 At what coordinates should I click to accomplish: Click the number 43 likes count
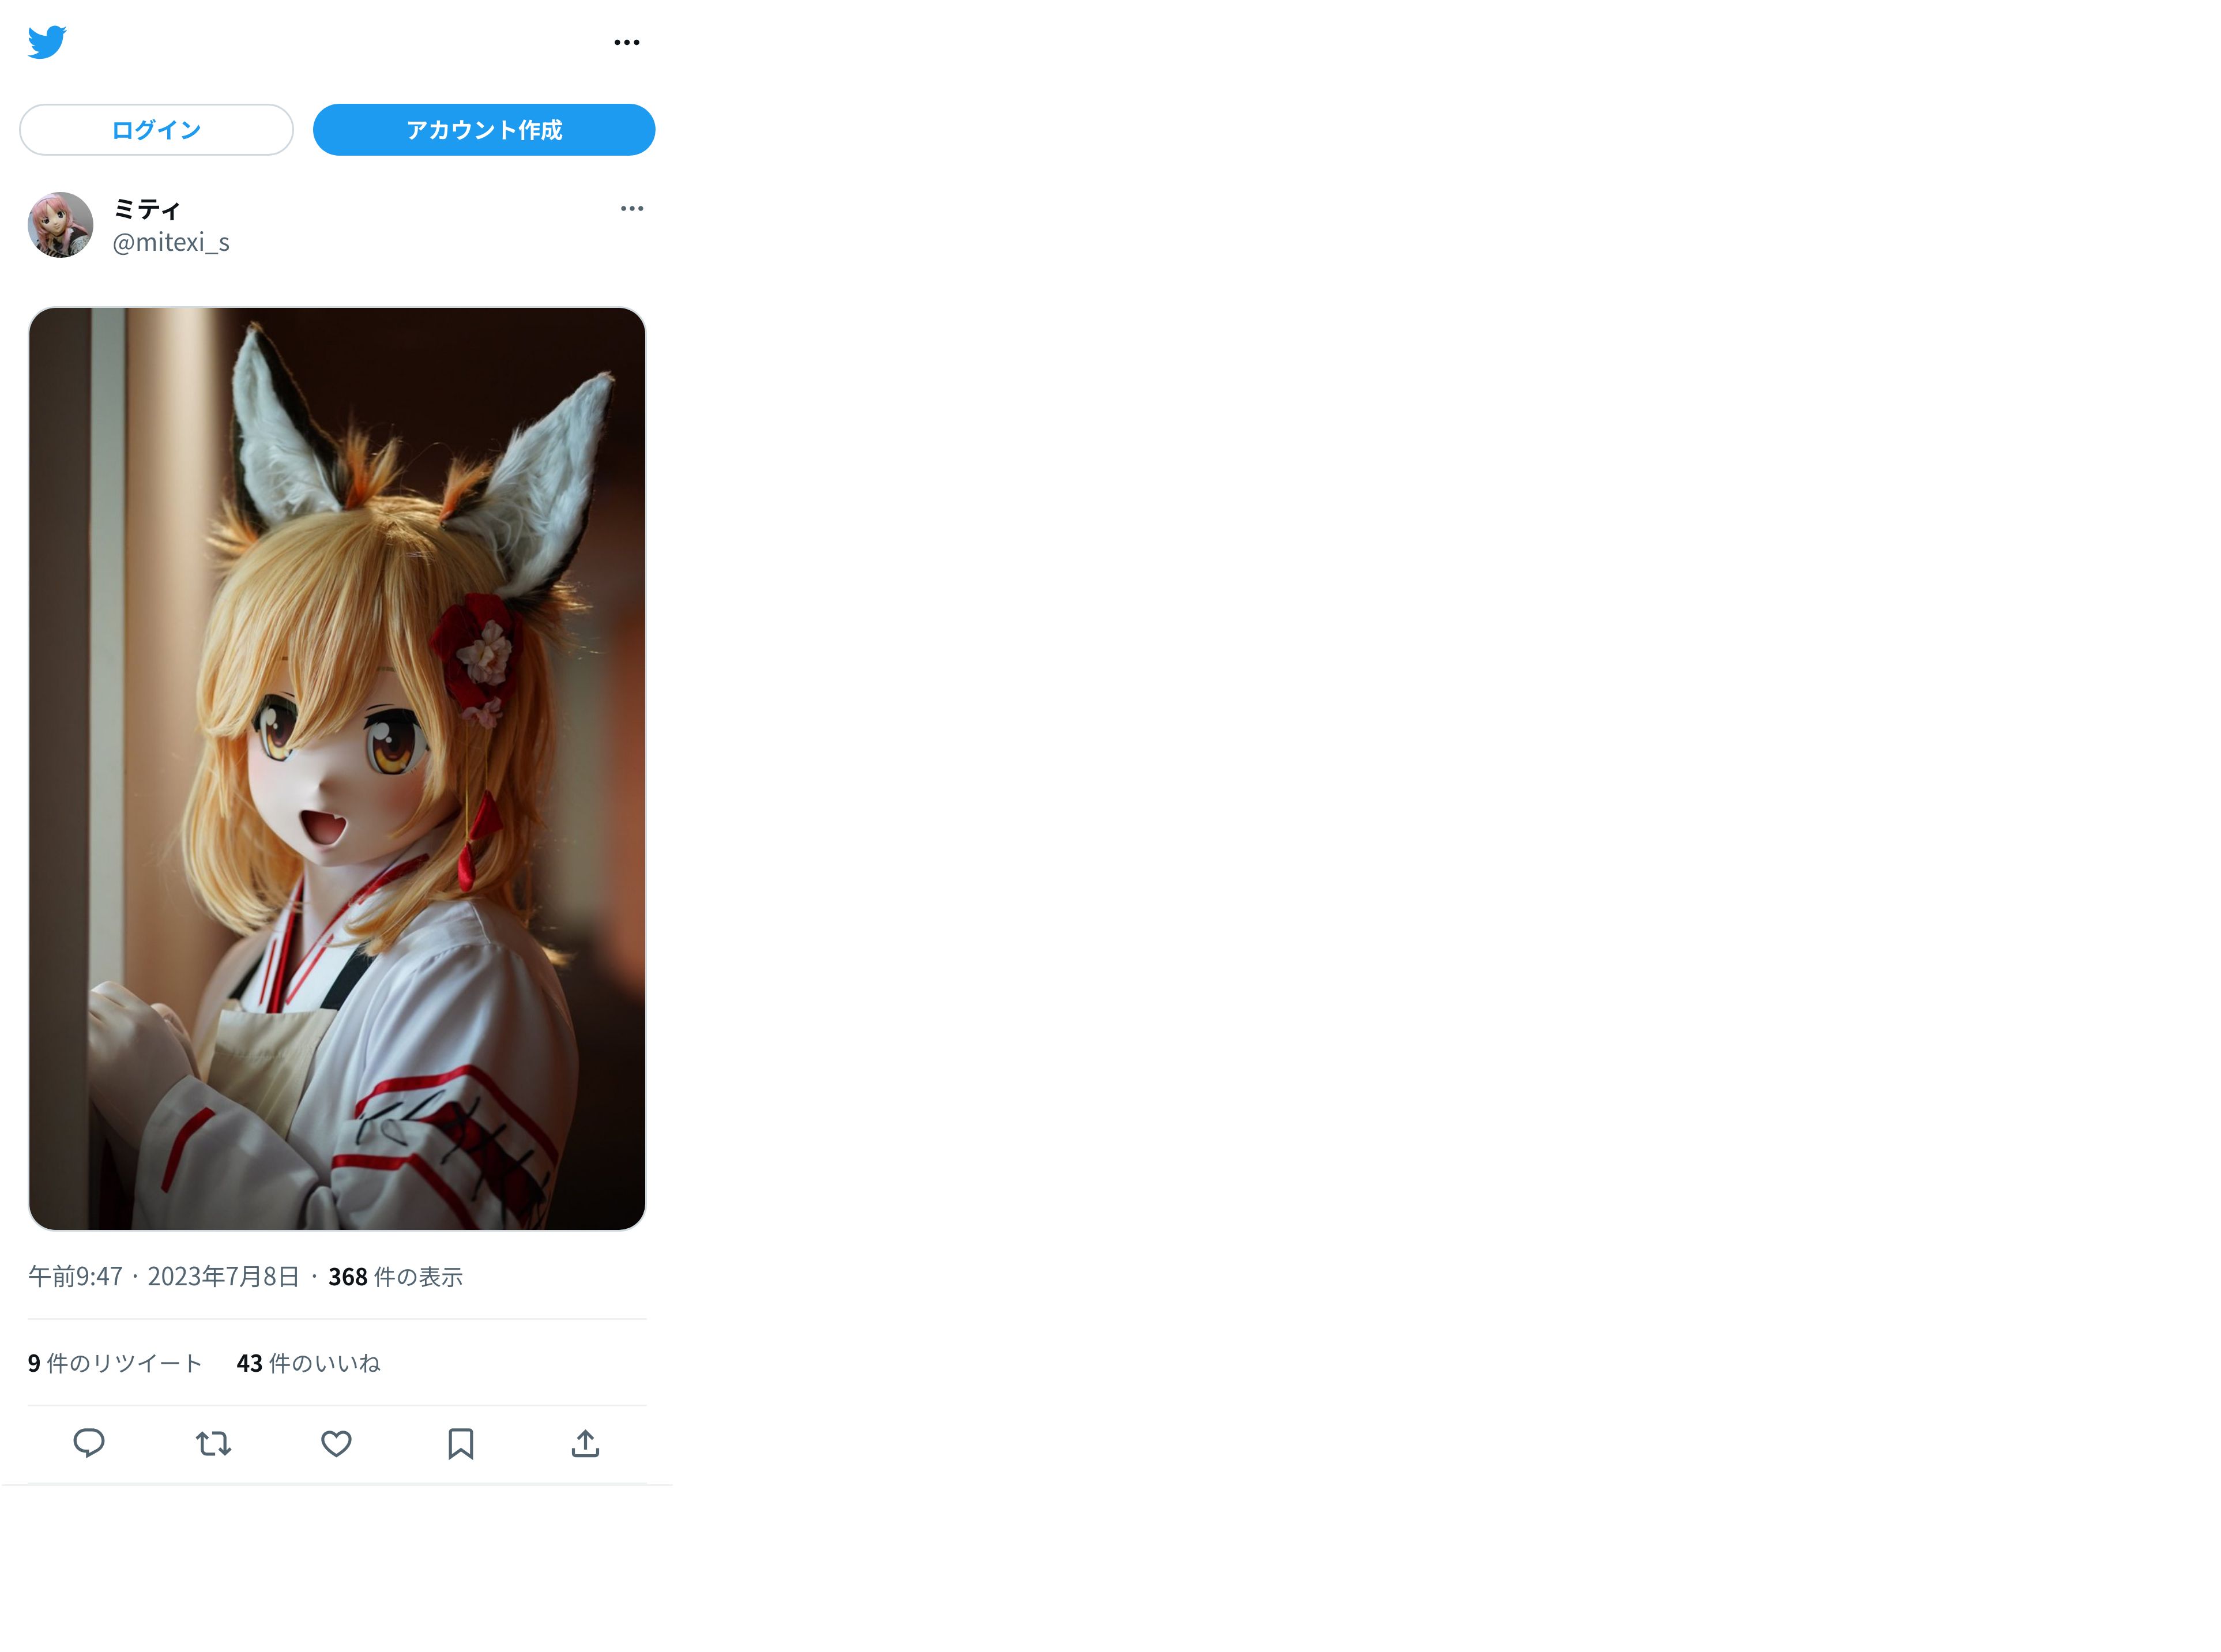tap(249, 1363)
